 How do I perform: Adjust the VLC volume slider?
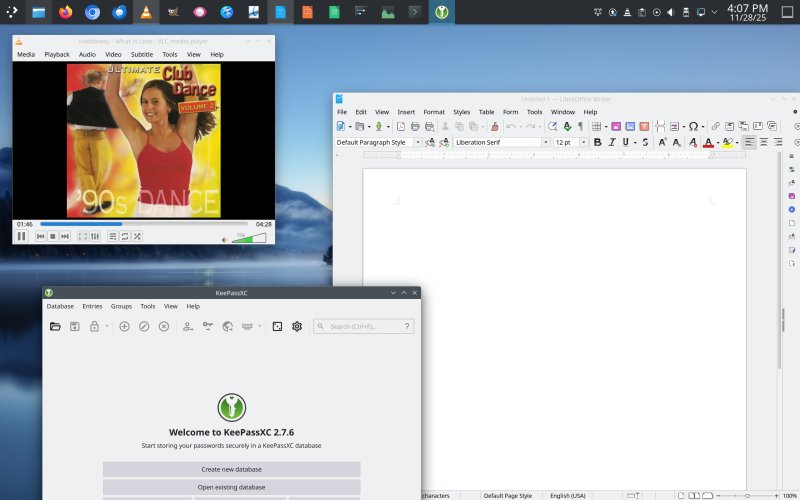click(250, 238)
